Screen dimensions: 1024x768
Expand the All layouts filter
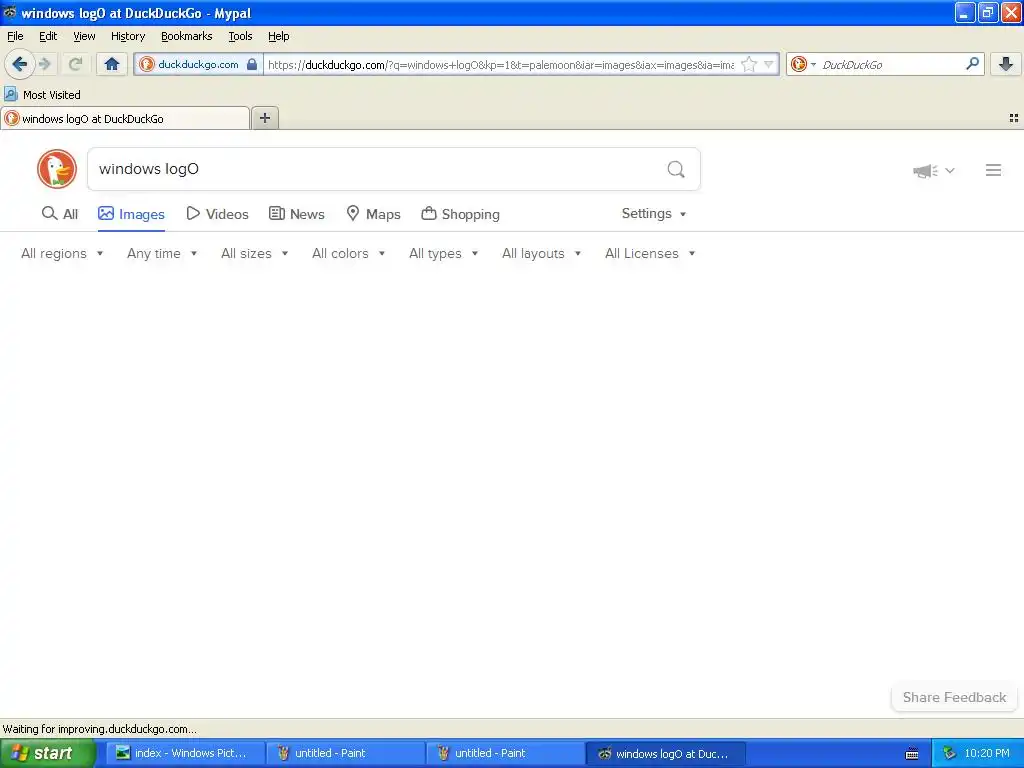[x=541, y=253]
